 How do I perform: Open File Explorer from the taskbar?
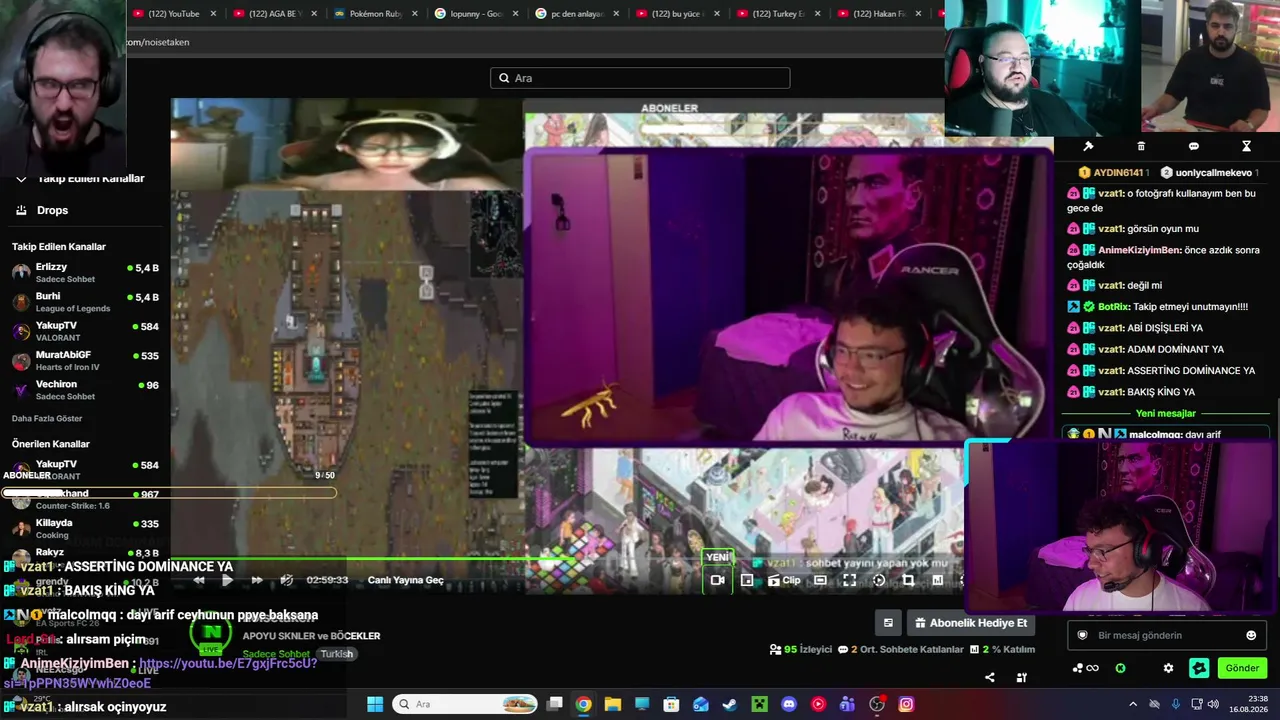click(612, 704)
